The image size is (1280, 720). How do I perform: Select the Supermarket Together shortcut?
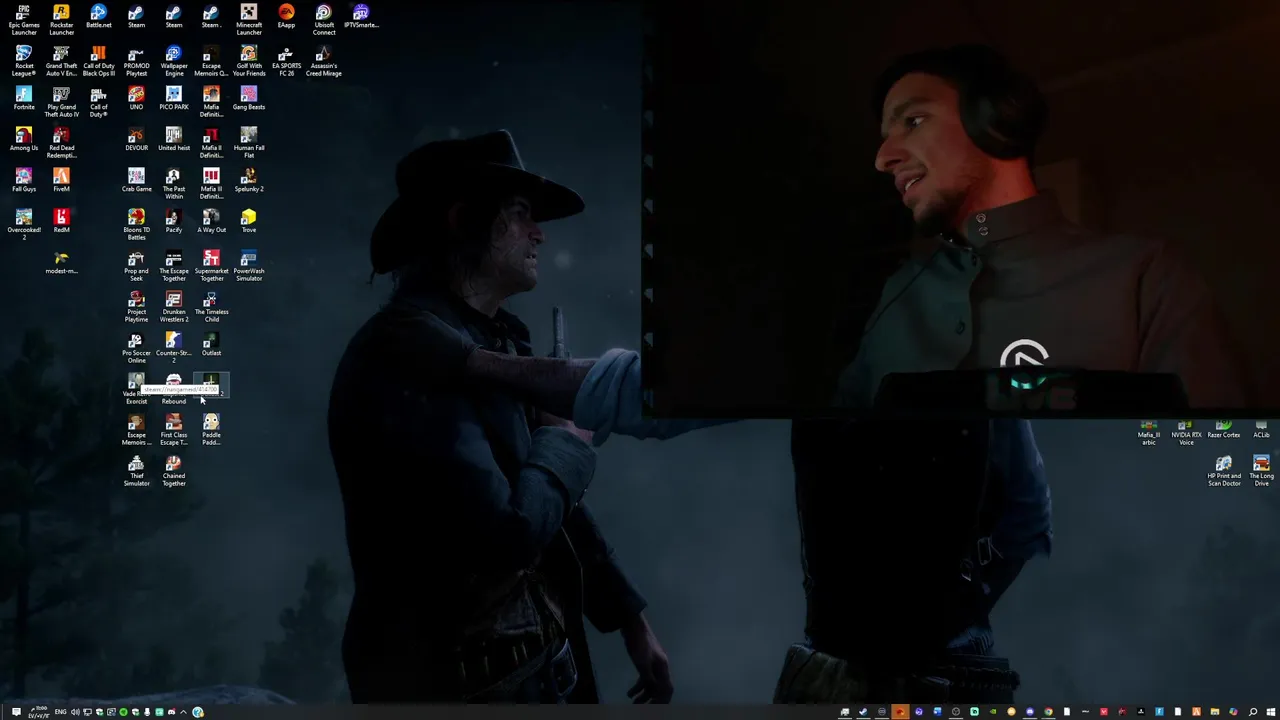point(211,266)
